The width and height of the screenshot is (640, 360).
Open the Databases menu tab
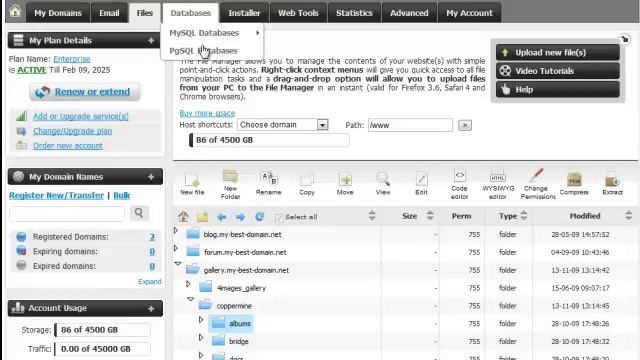pos(191,13)
